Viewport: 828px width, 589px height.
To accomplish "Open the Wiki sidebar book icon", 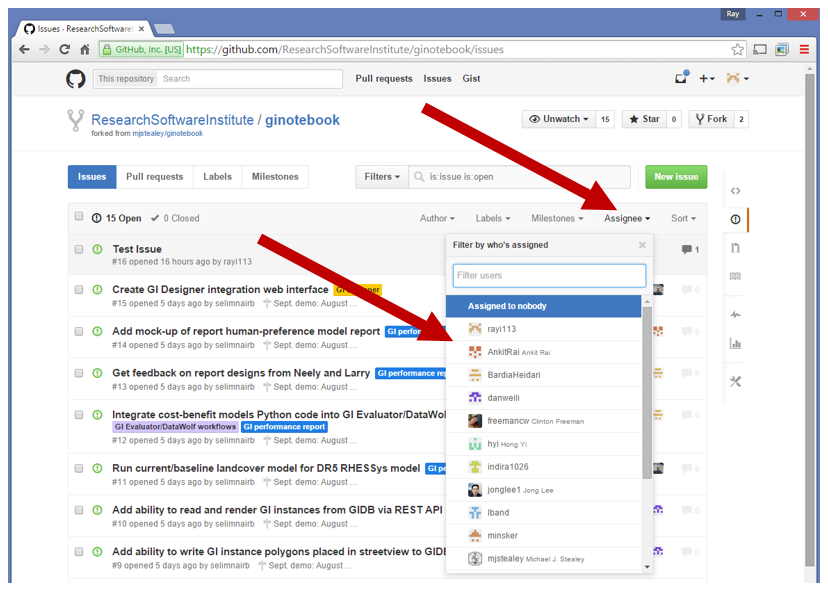I will point(735,276).
